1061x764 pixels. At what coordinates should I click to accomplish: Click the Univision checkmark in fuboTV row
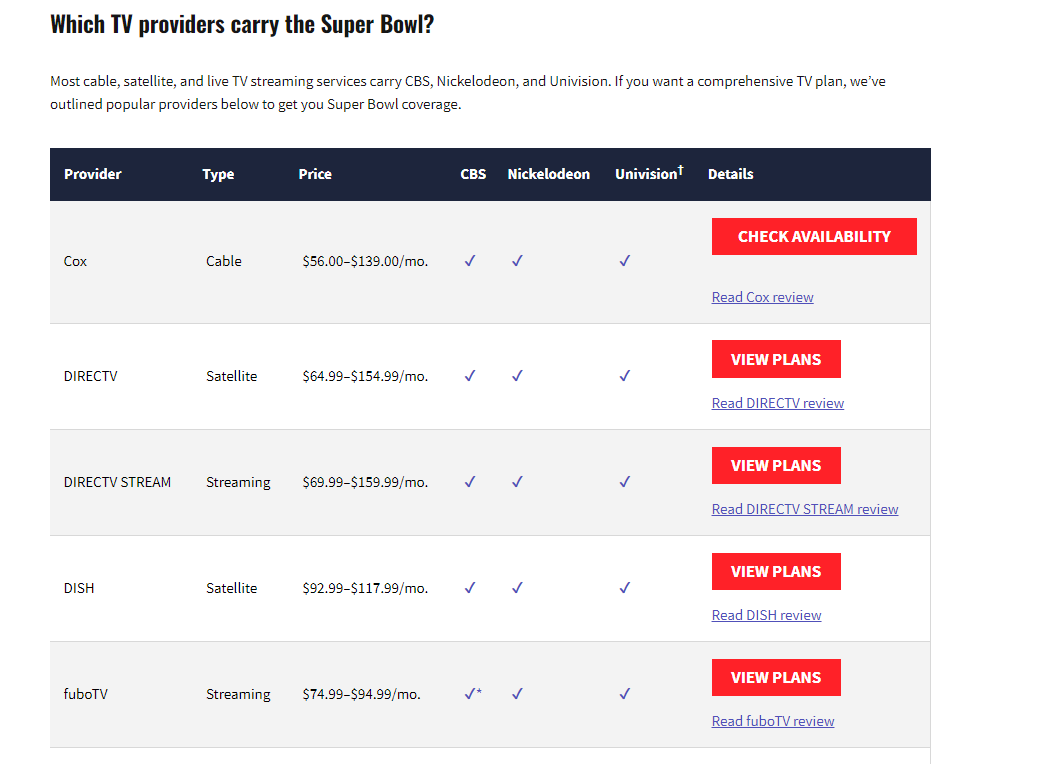tap(625, 694)
